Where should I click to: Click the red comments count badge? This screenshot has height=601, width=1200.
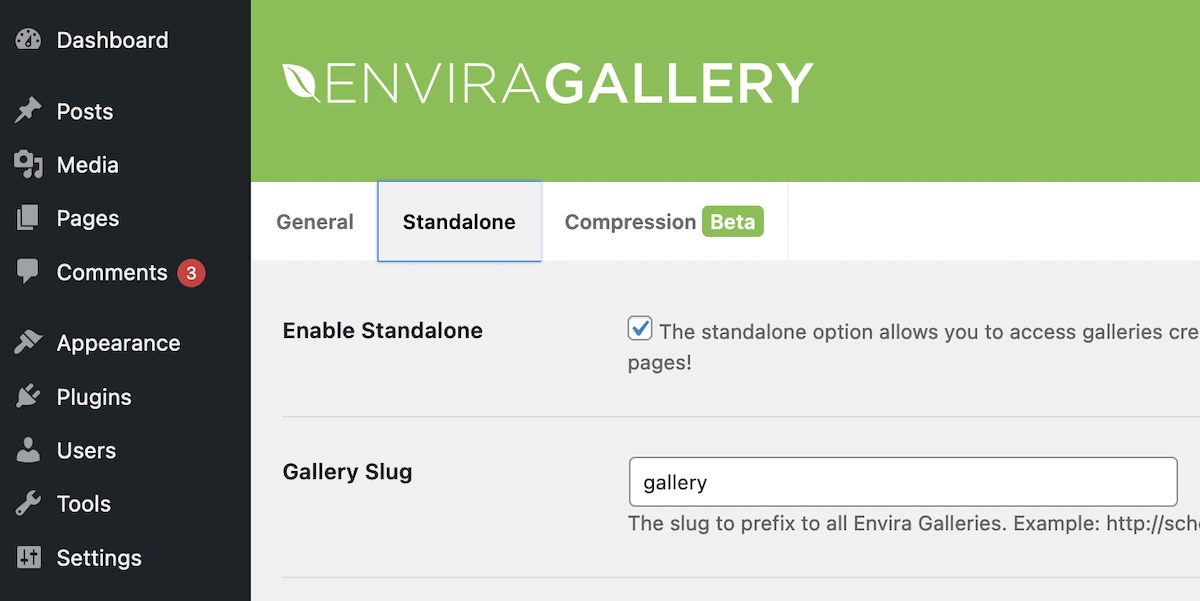pyautogui.click(x=191, y=273)
